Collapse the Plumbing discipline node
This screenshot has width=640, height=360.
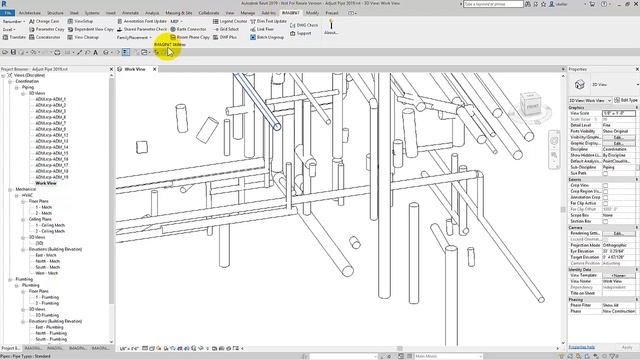(10, 280)
